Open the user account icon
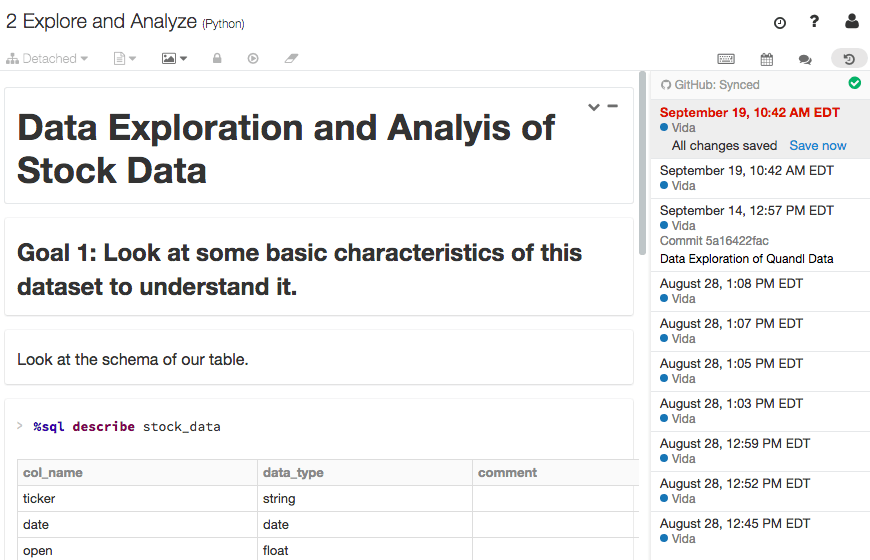This screenshot has height=560, width=870. pos(852,21)
